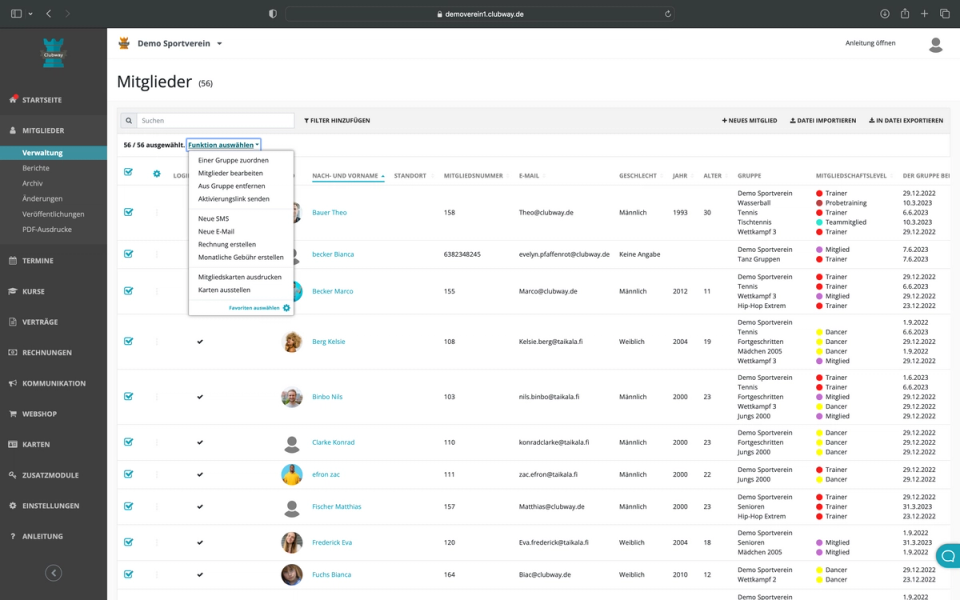Select Einer Gruppe zuordnen from menu
Image resolution: width=960 pixels, height=600 pixels.
(233, 160)
